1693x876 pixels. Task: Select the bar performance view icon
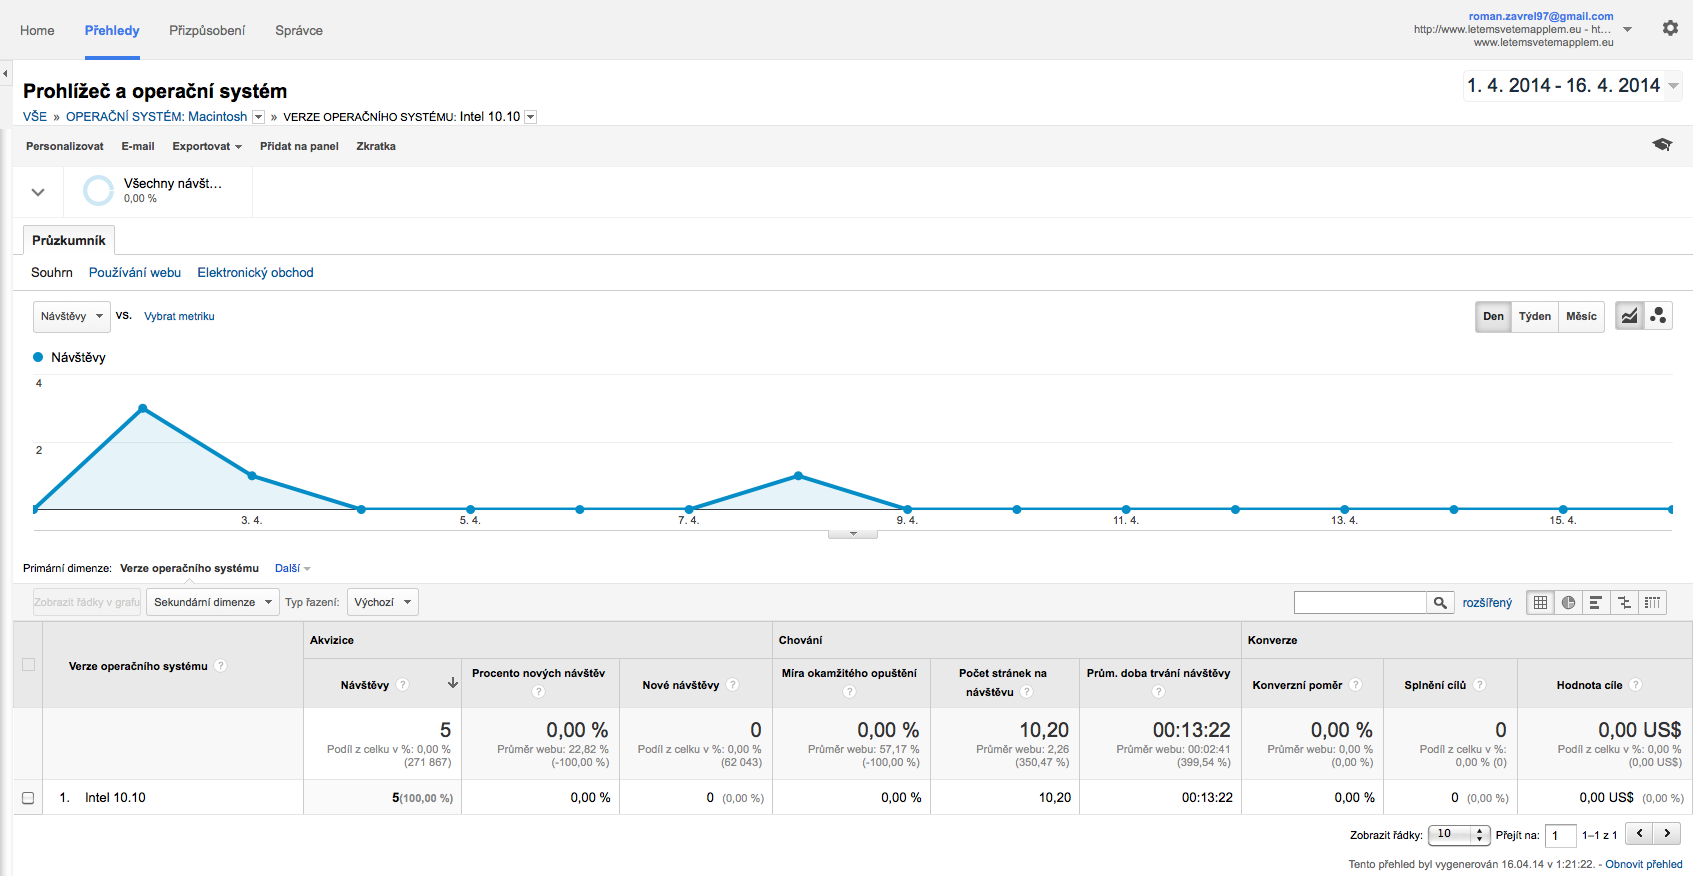(1596, 602)
